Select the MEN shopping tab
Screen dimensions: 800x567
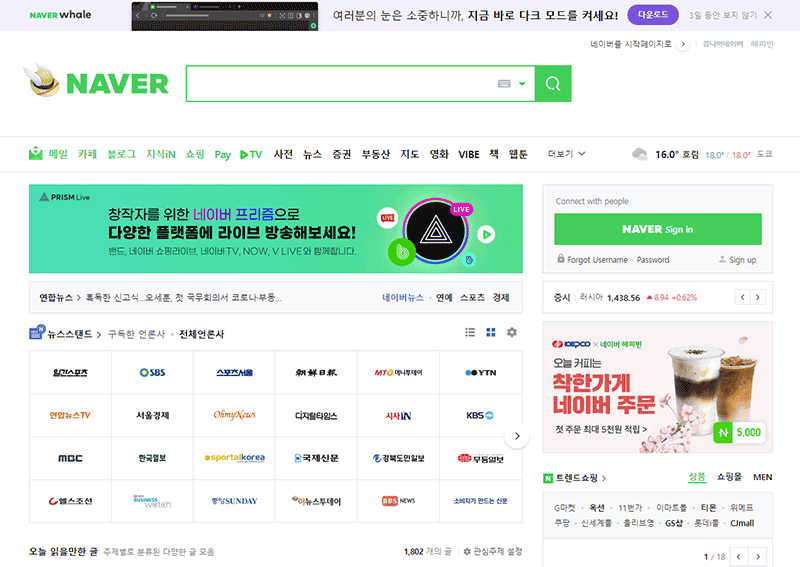(x=763, y=477)
